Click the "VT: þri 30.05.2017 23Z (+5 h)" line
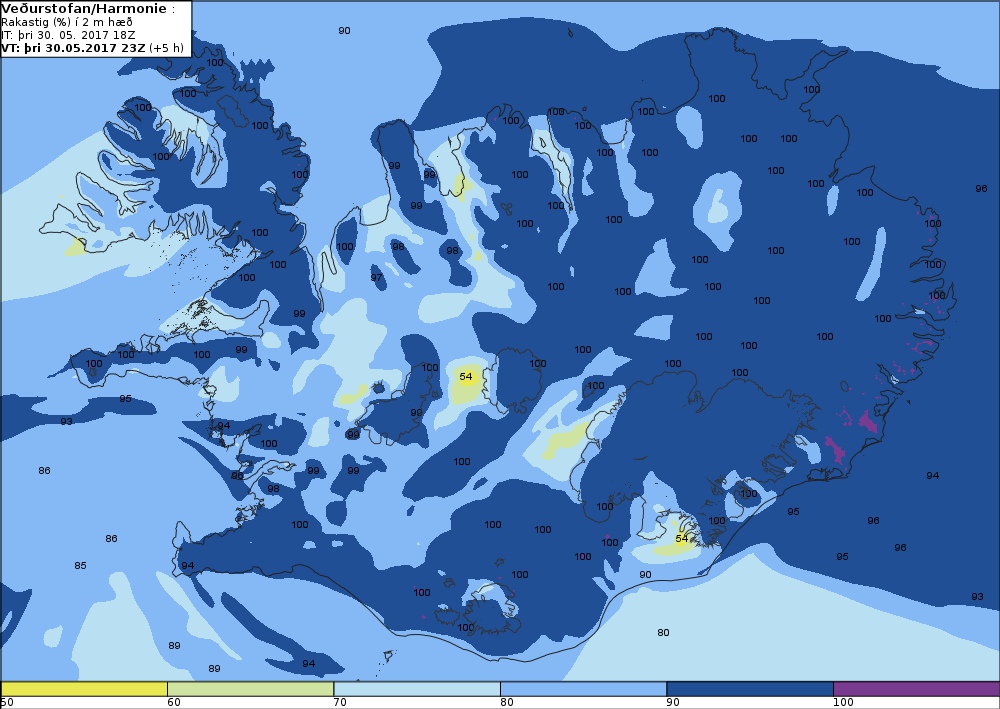 92,48
